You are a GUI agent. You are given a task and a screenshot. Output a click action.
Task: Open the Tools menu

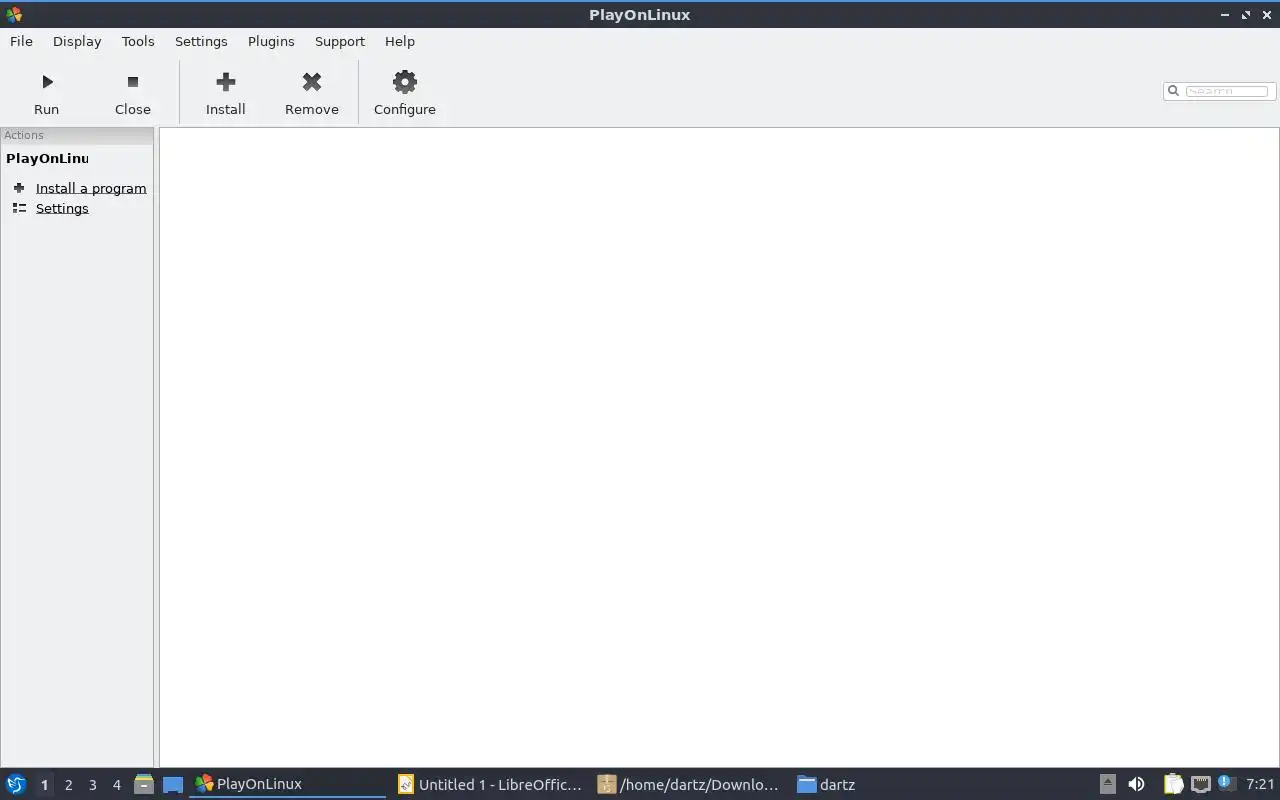[138, 41]
